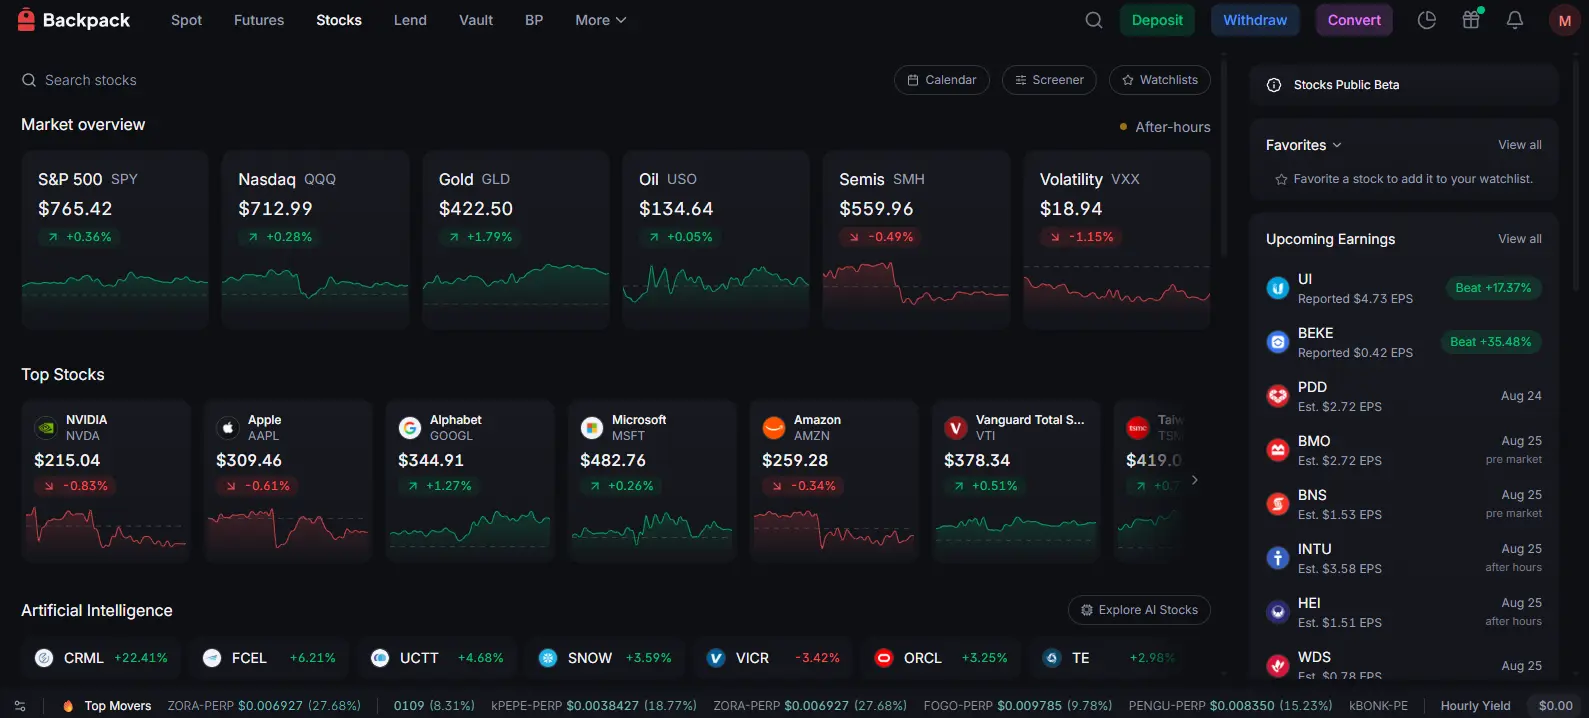Click the CRML stock logo icon
The width and height of the screenshot is (1589, 718).
coord(44,658)
